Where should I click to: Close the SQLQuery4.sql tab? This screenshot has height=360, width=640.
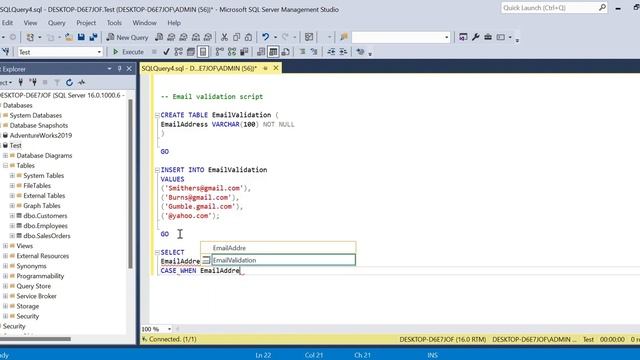coord(276,68)
